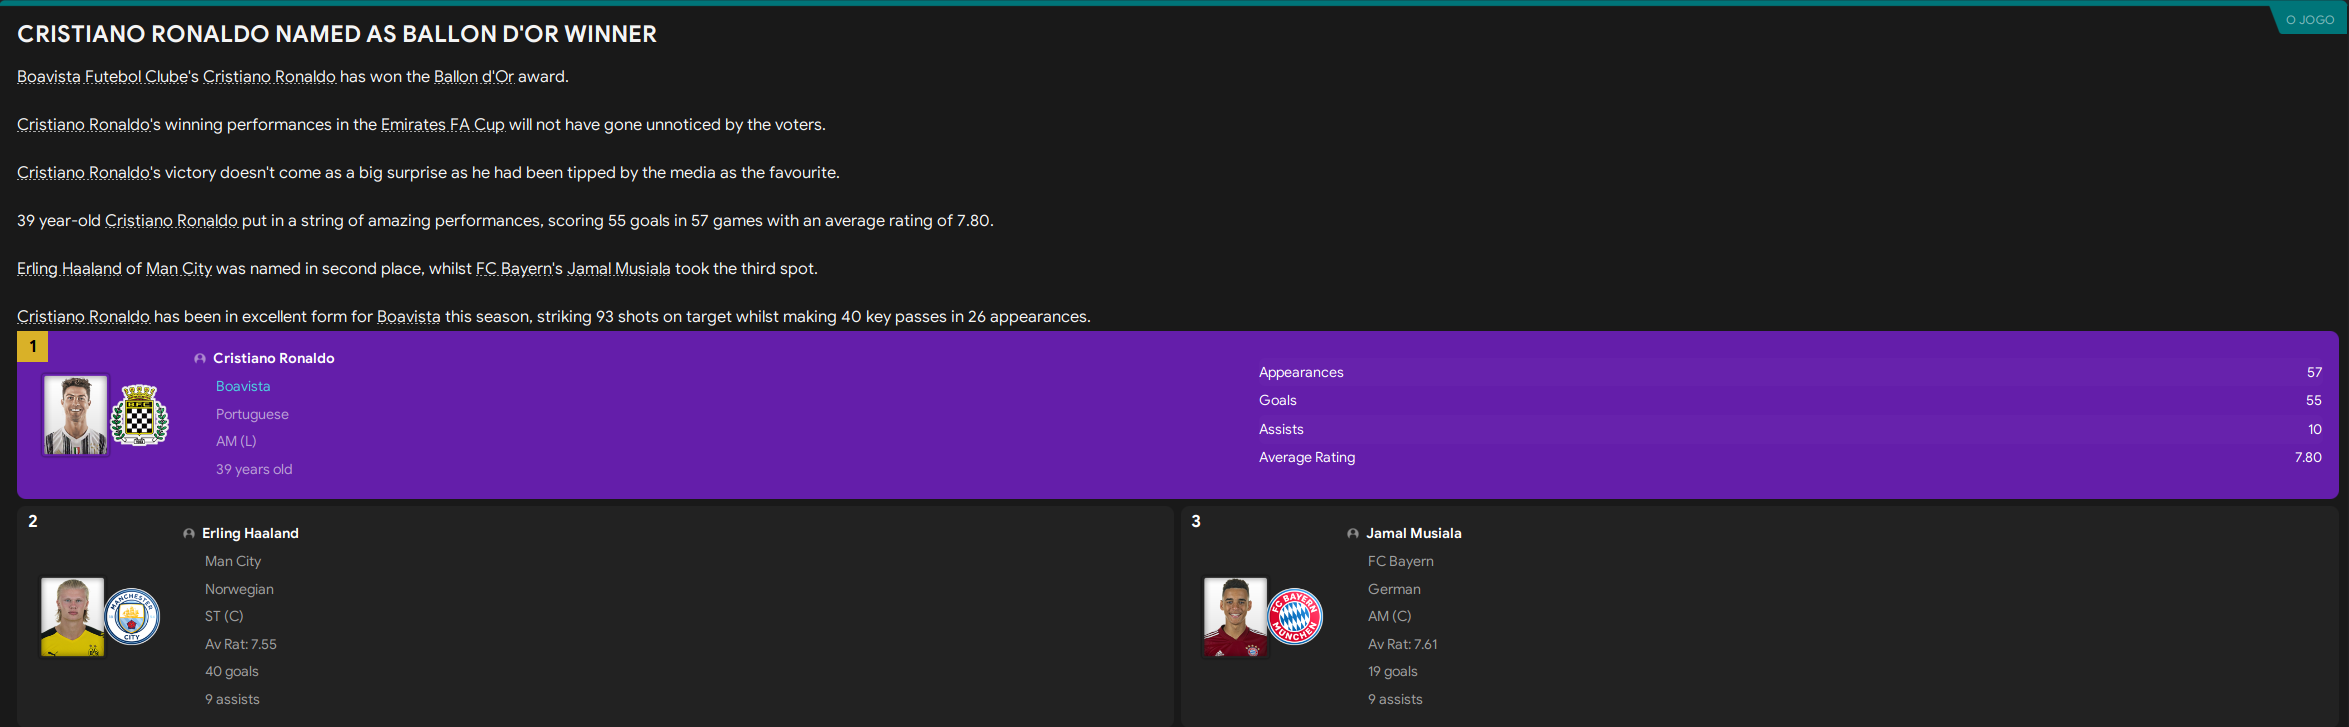Click the appearances value 57
Image resolution: width=2349 pixels, height=727 pixels.
tap(2314, 372)
